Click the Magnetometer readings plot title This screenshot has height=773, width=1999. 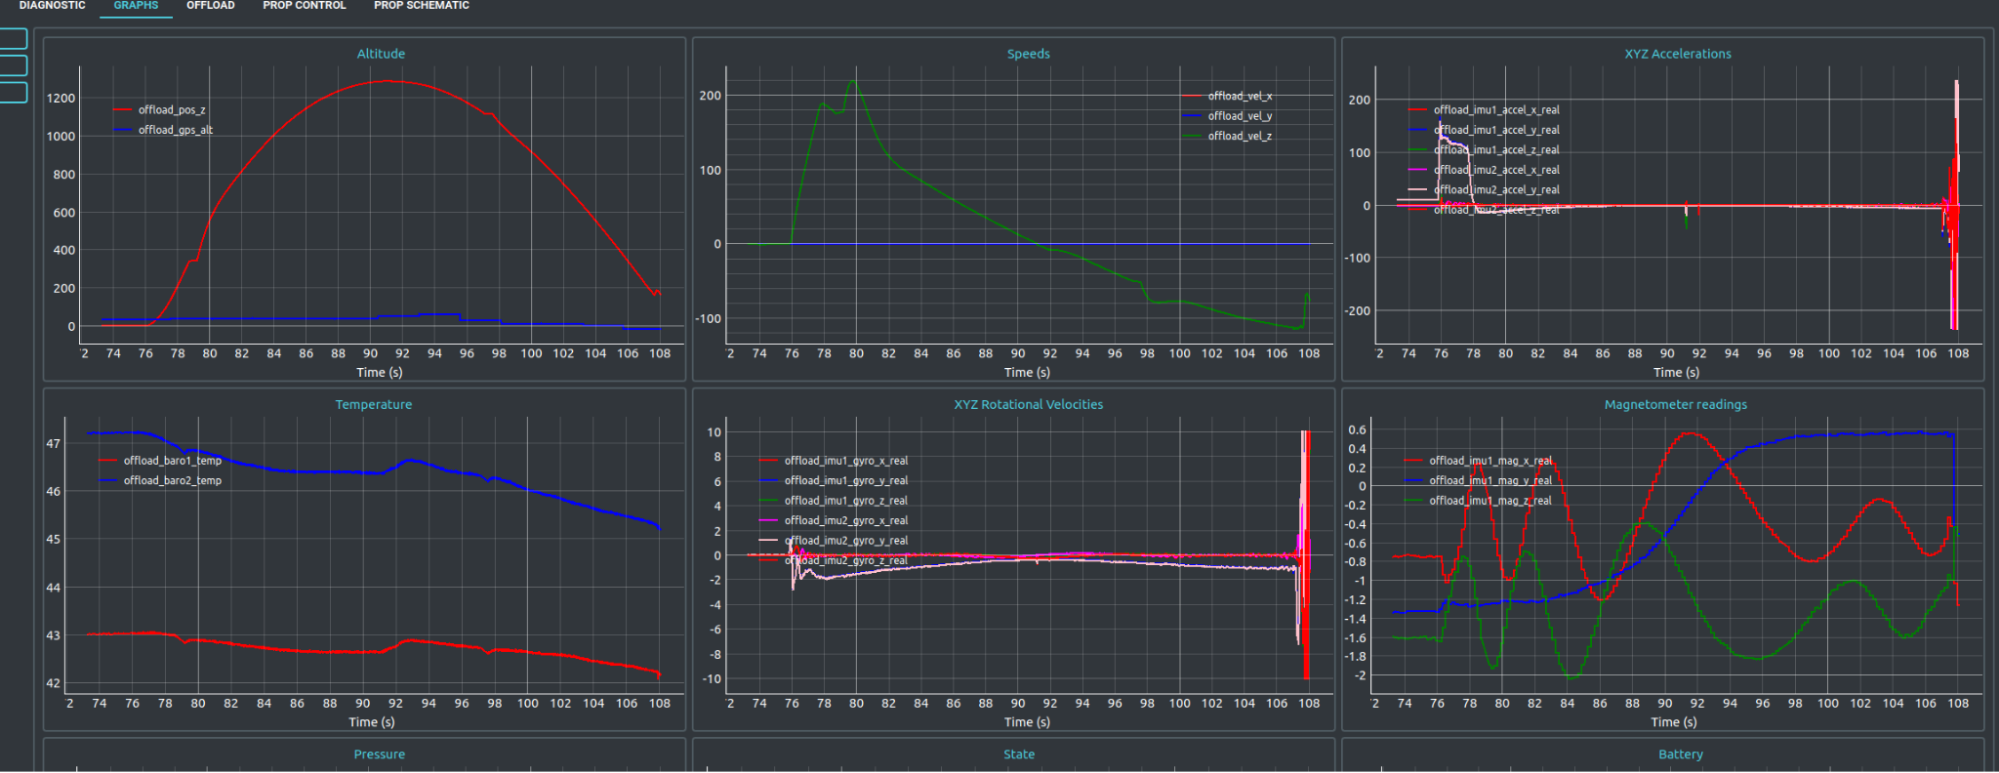1675,405
